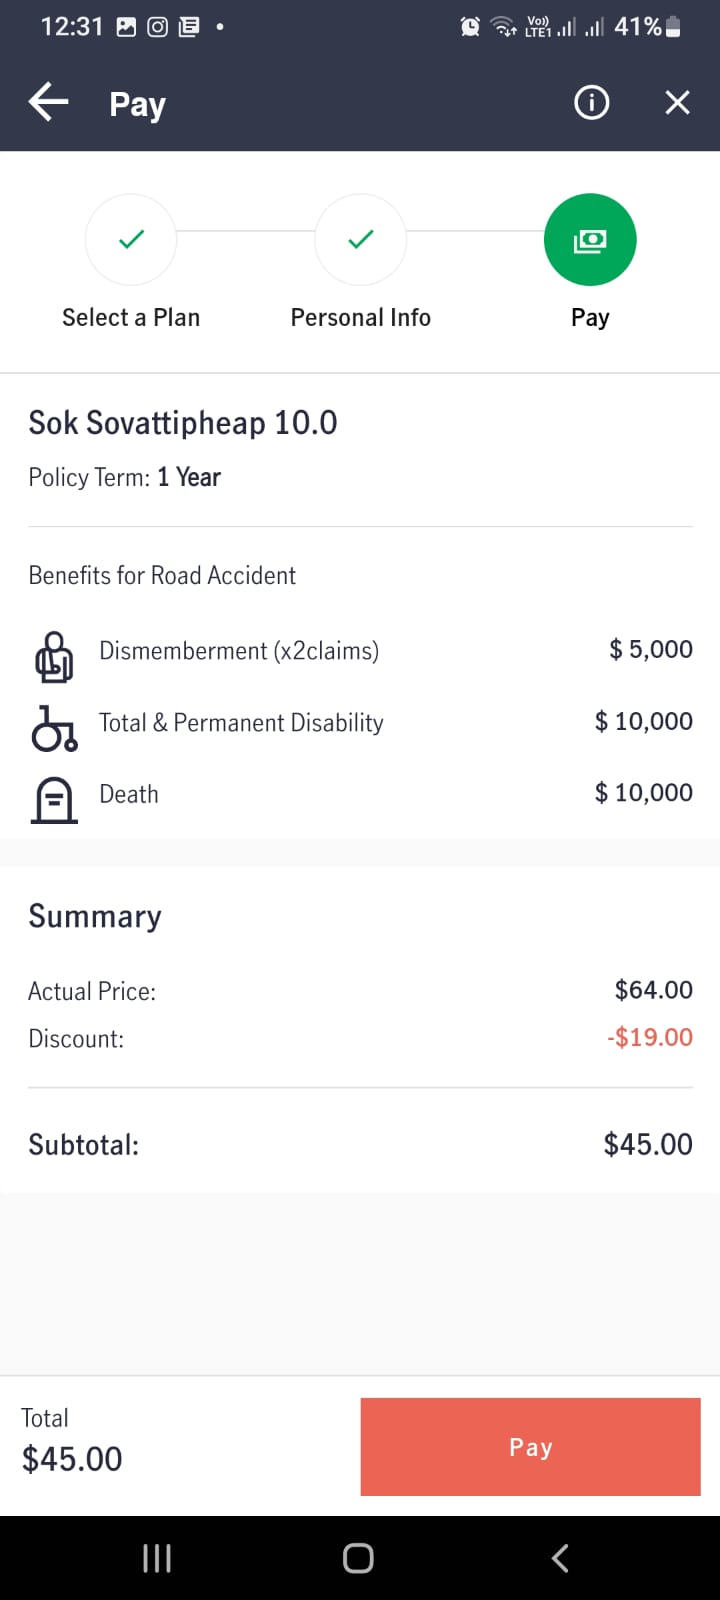Close the Pay screen with X

pyautogui.click(x=677, y=102)
